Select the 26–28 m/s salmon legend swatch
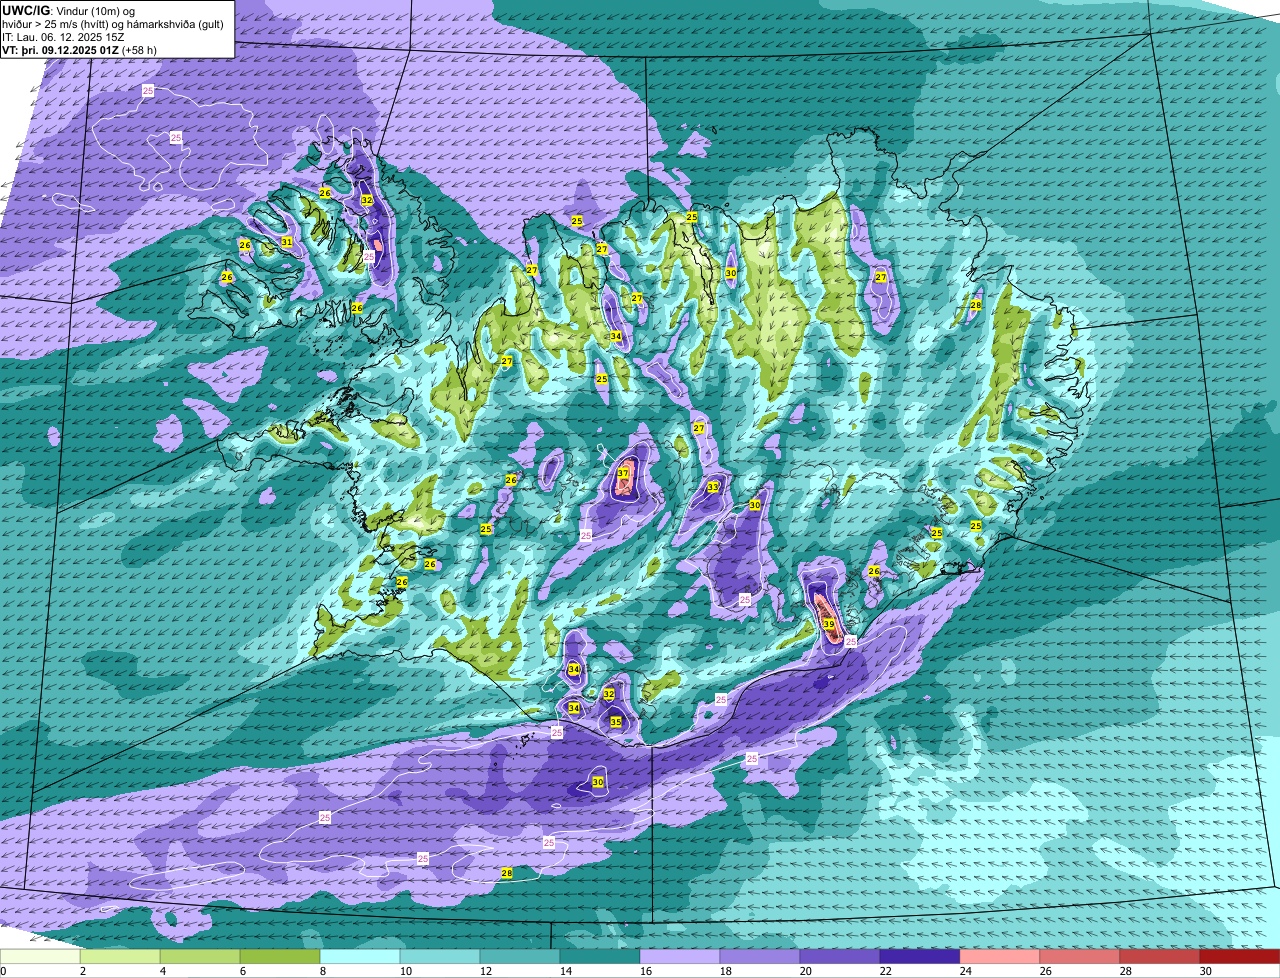Image resolution: width=1280 pixels, height=978 pixels. [1080, 956]
